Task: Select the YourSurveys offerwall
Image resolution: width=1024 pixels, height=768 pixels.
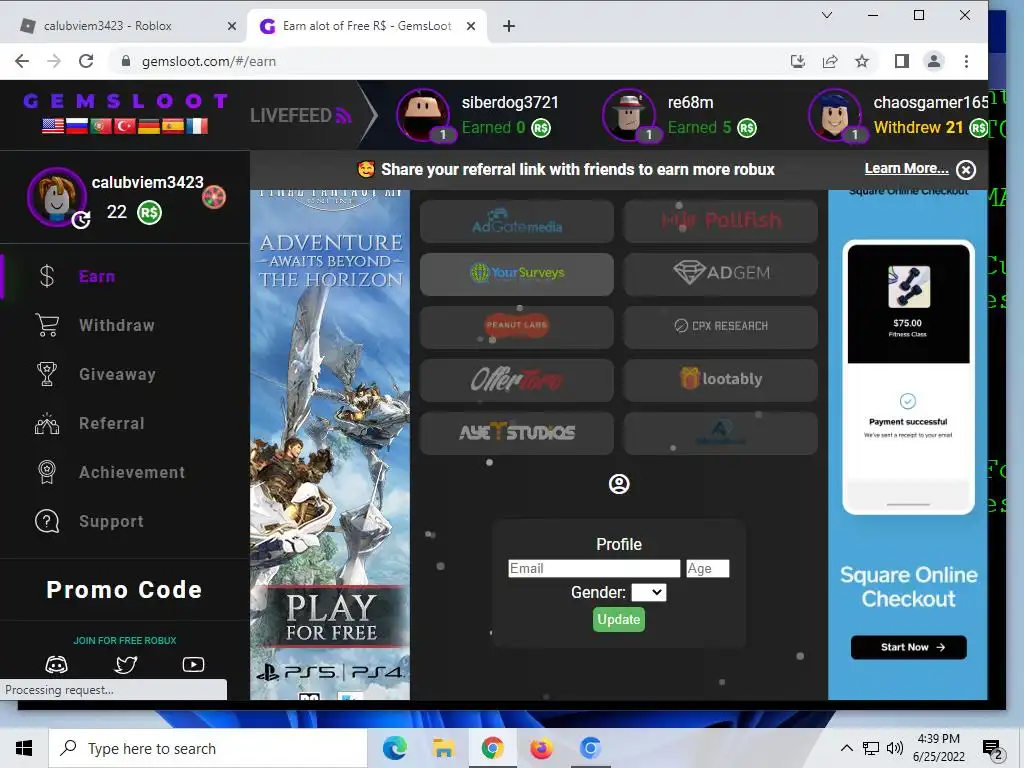Action: click(x=517, y=274)
